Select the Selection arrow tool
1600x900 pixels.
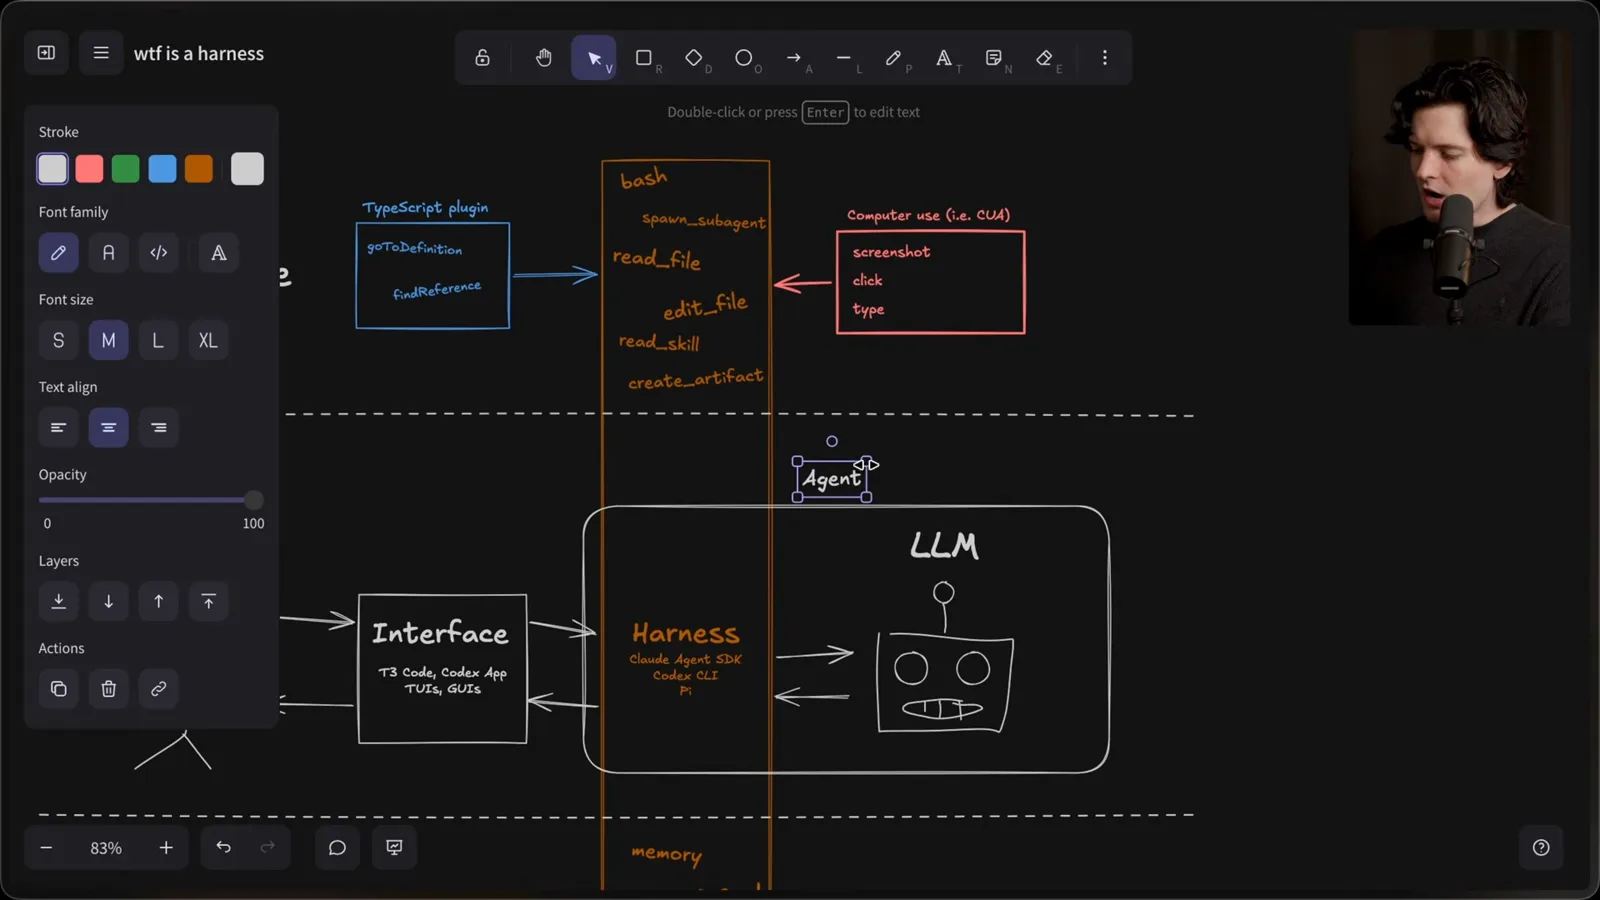point(594,58)
